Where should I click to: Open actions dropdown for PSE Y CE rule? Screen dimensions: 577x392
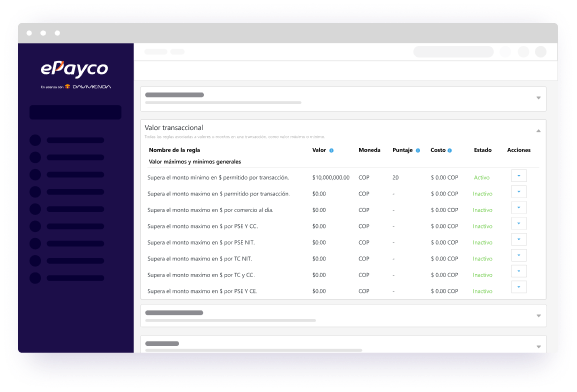(519, 287)
